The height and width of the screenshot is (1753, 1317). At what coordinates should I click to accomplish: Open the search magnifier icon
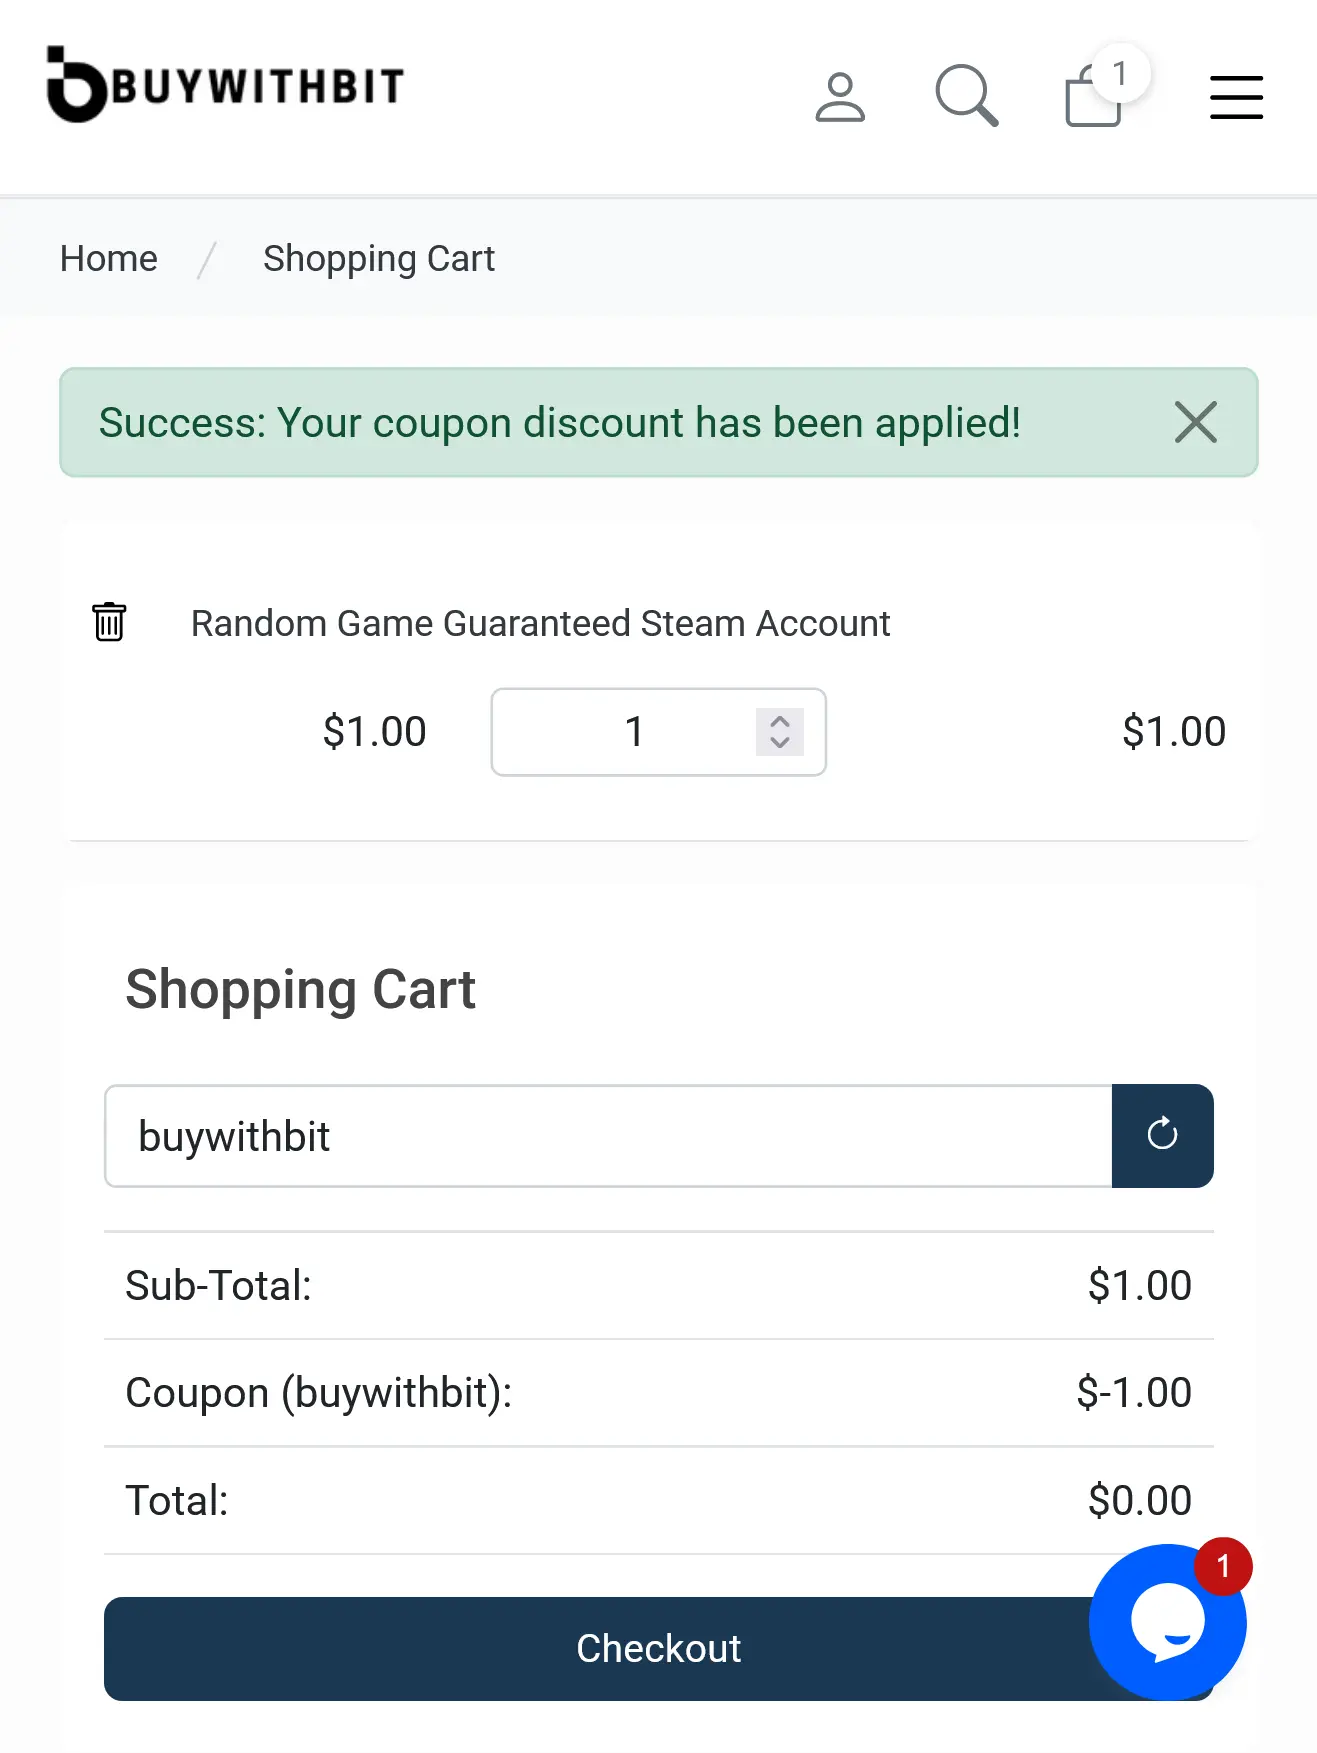coord(966,97)
